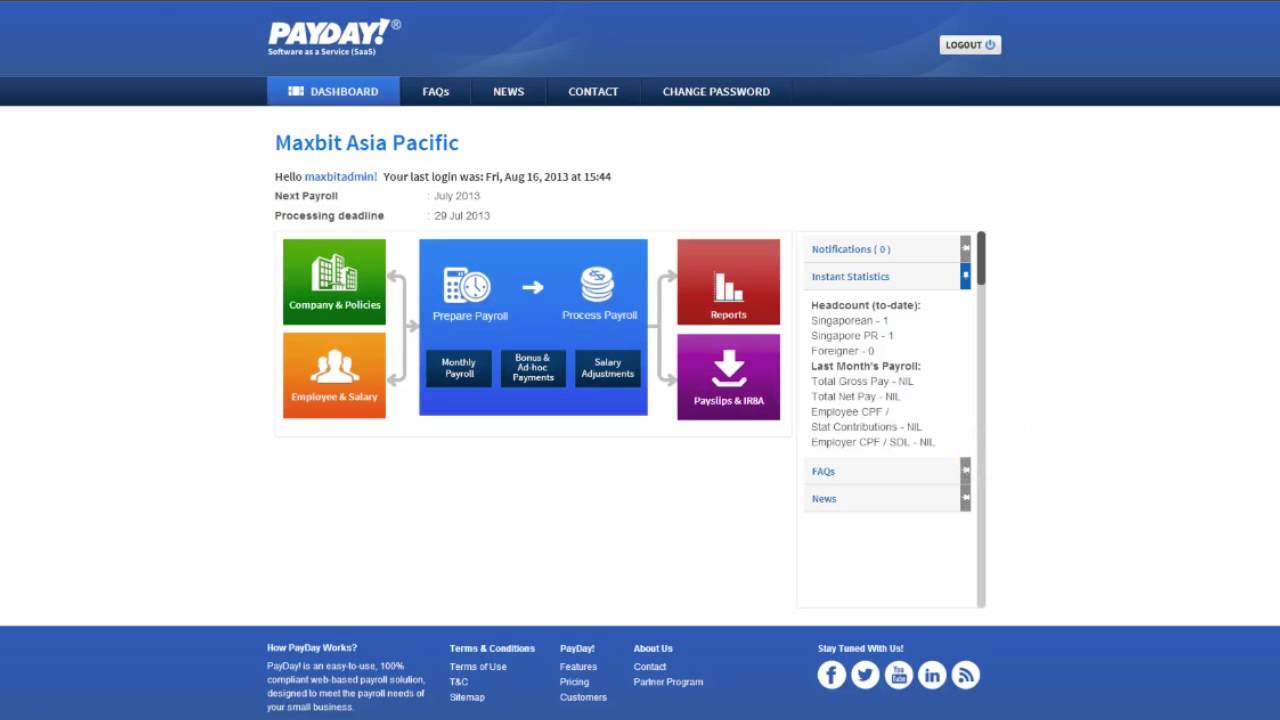Click 'How PayDay Works?' footer heading
1280x720 pixels.
[312, 648]
